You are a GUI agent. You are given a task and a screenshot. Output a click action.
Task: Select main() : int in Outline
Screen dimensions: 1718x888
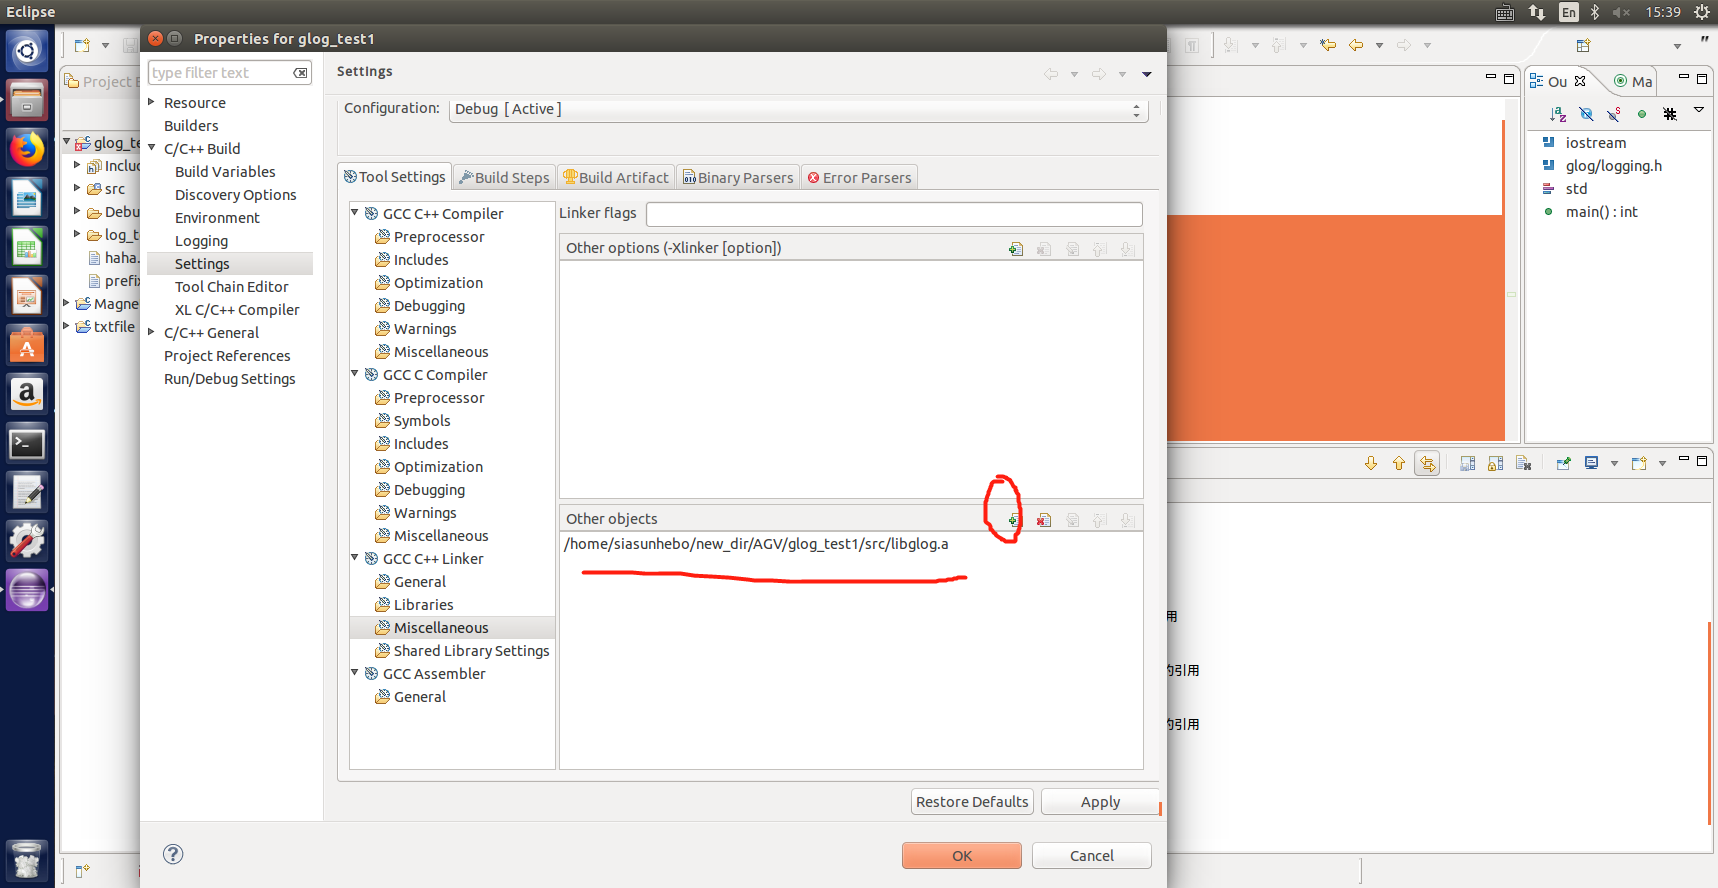[1602, 211]
